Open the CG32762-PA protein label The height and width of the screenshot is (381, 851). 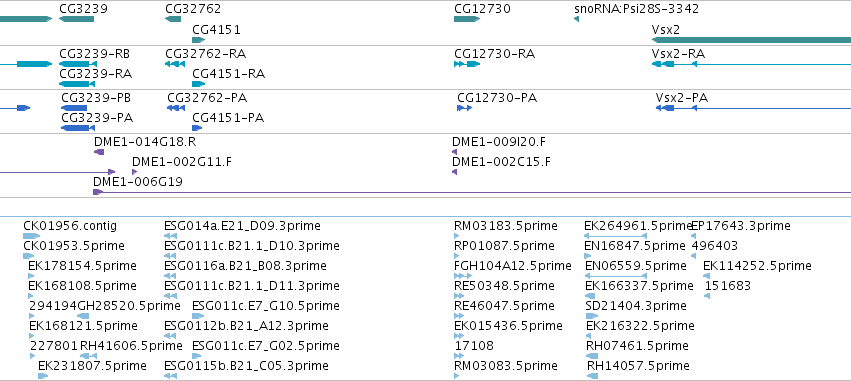point(207,98)
